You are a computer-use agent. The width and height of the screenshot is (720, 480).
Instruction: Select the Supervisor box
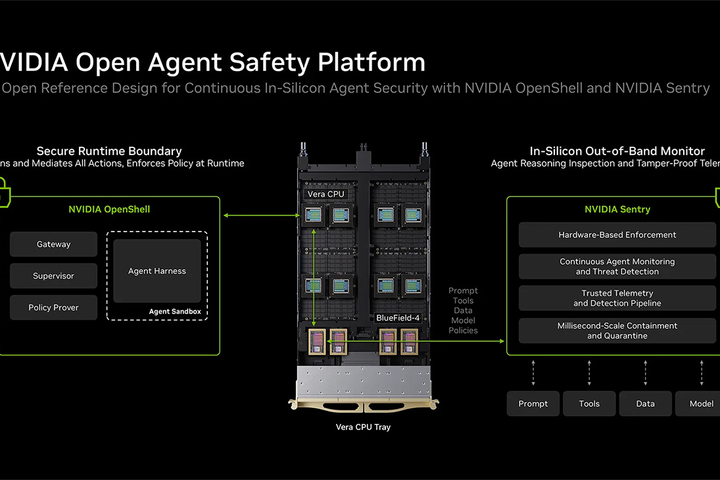coord(53,276)
